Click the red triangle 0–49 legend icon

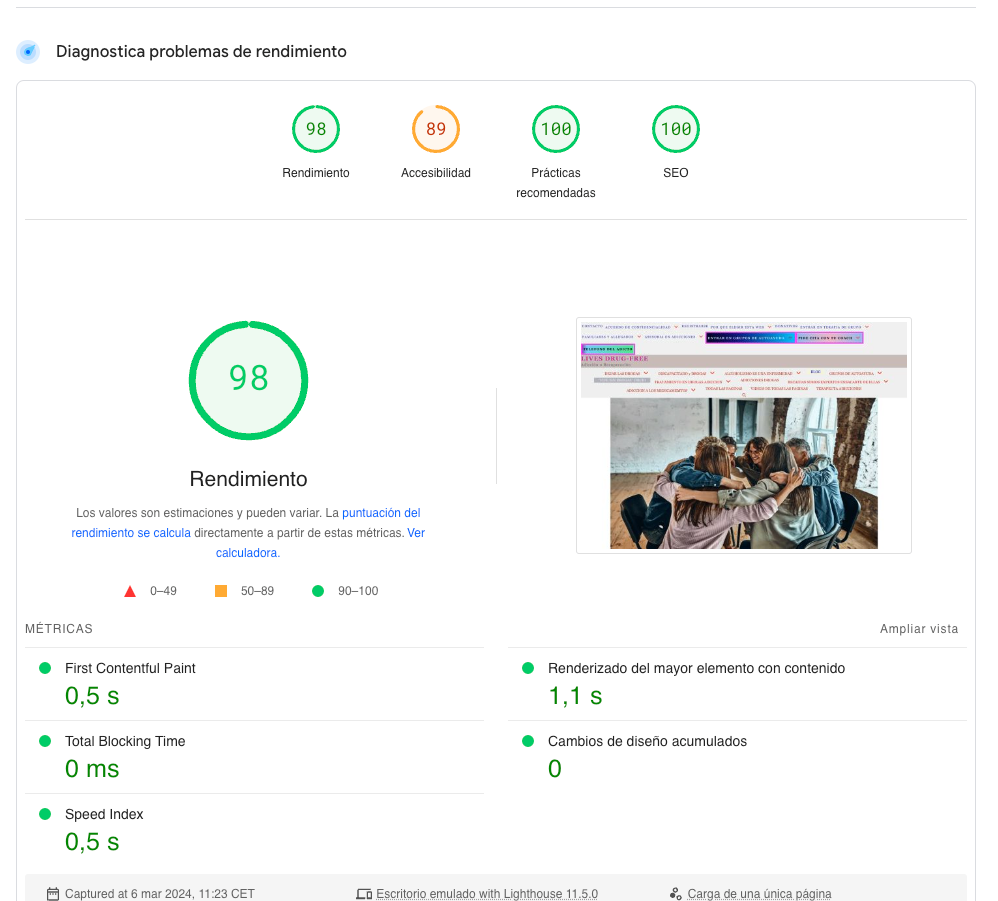pos(130,591)
